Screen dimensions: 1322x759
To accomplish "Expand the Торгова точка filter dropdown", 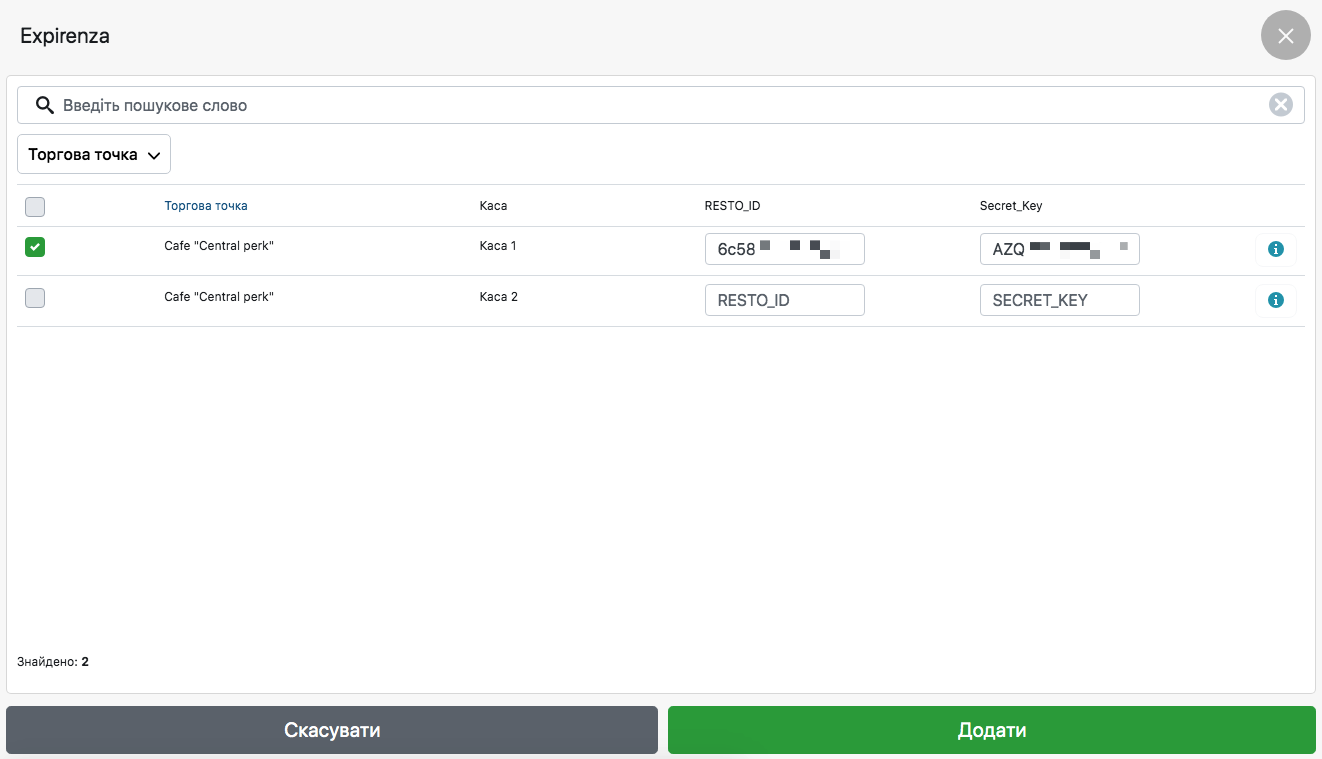I will click(94, 155).
